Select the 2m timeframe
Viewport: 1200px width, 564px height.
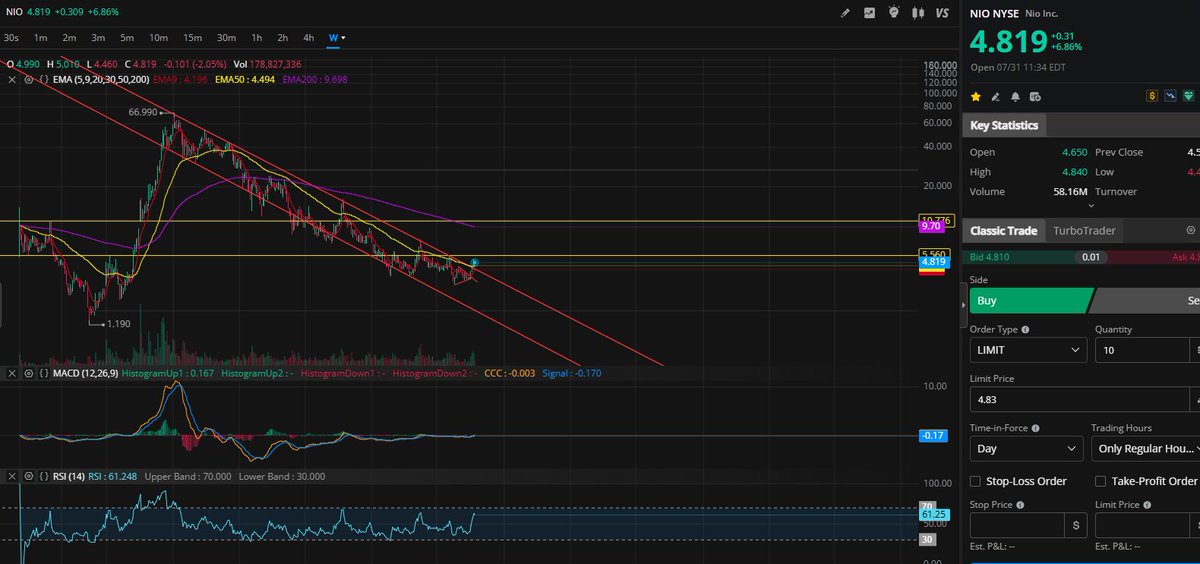tap(69, 38)
